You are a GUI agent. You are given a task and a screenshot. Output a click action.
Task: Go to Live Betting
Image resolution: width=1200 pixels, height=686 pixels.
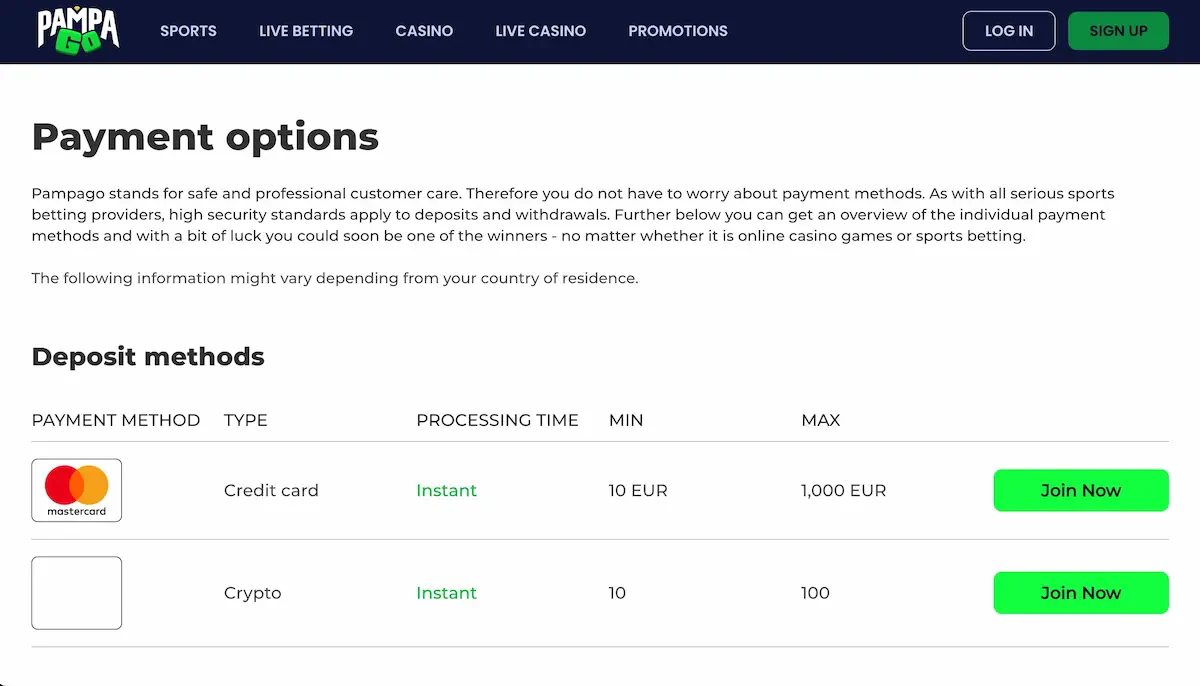(x=306, y=31)
